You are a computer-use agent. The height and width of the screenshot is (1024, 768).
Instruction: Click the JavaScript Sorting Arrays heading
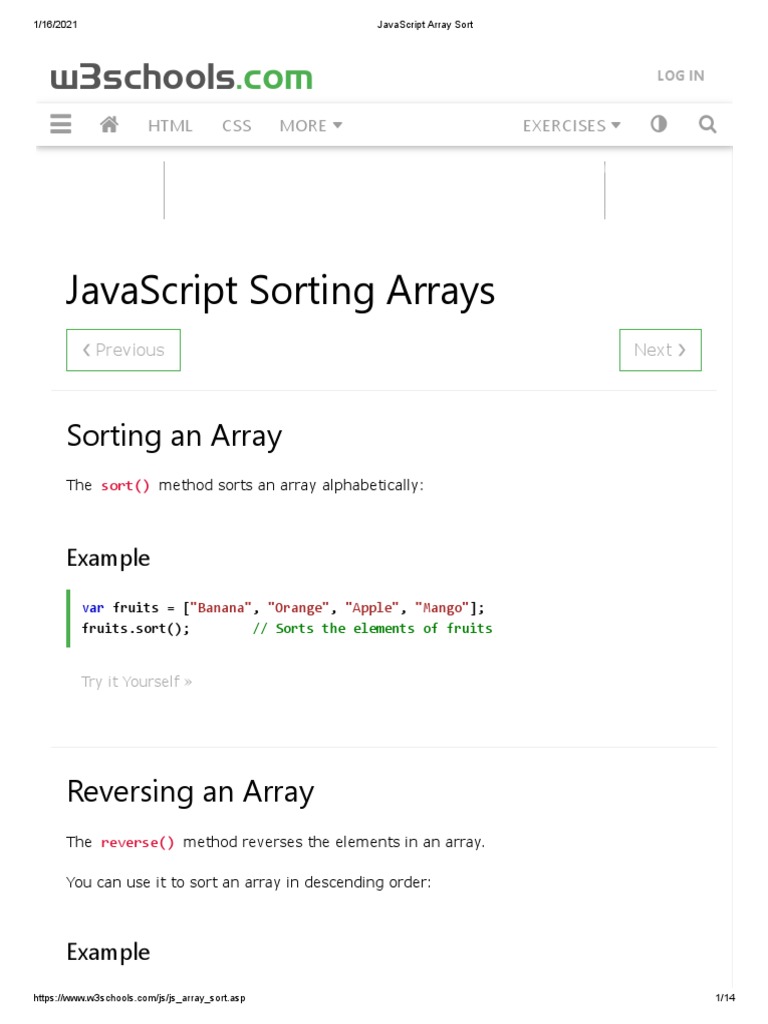pyautogui.click(x=281, y=291)
